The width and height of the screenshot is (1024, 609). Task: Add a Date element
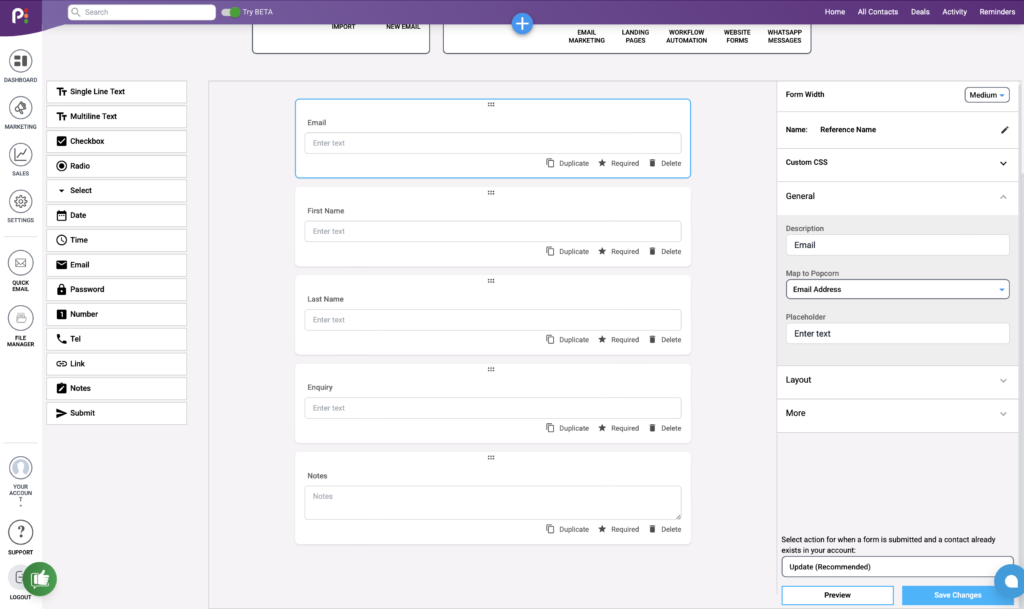click(116, 215)
